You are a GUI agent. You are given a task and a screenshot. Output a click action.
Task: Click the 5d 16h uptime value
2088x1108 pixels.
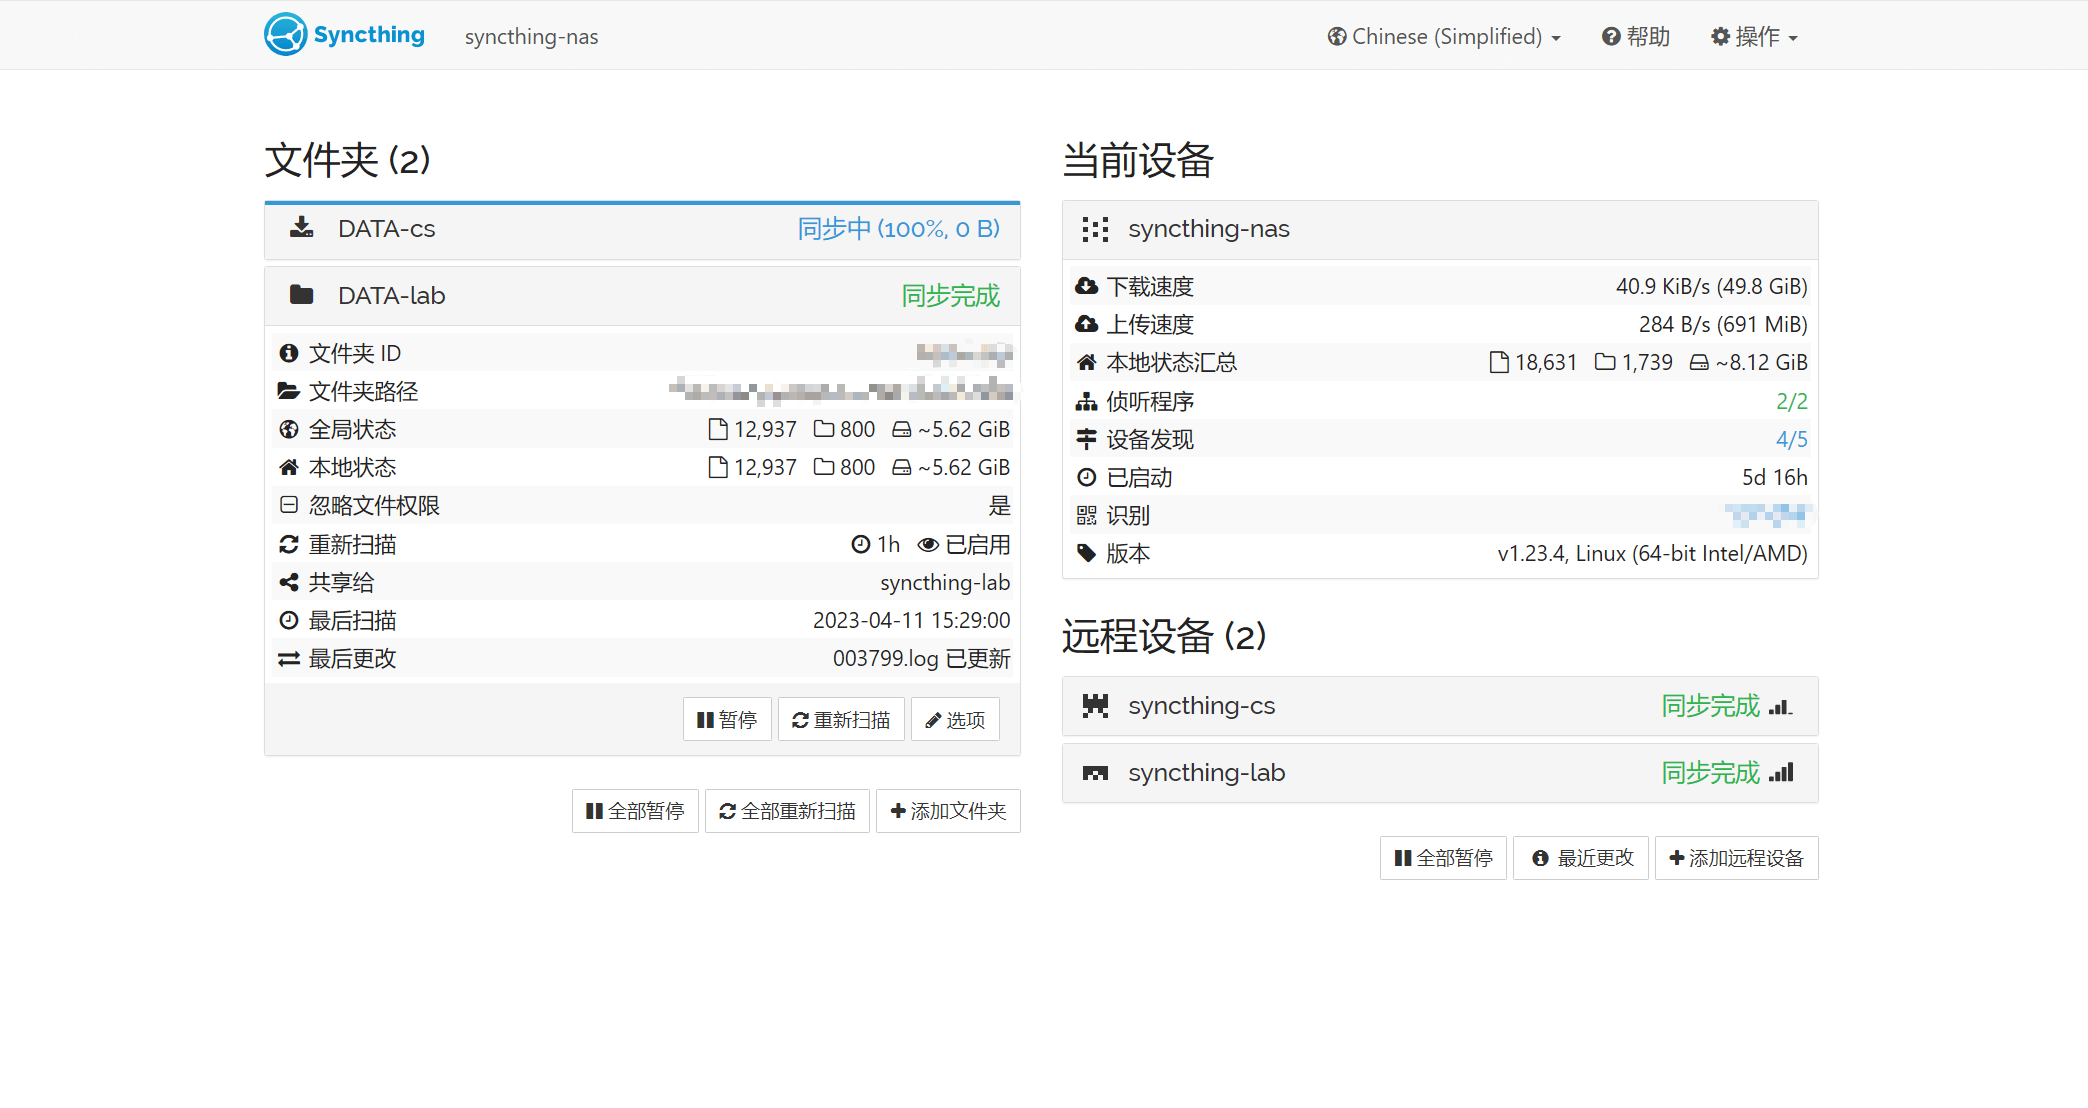(1774, 478)
